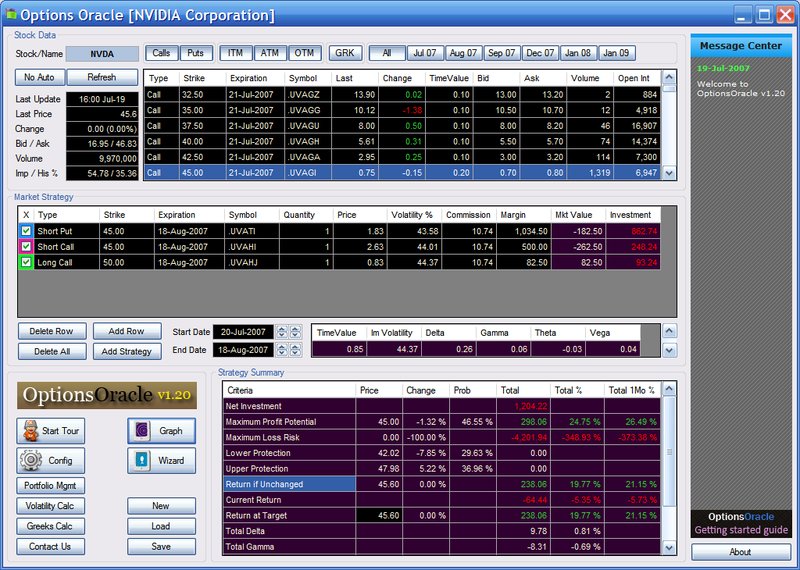Viewport: 800px width, 570px height.
Task: Click Delete Row button
Action: pos(52,331)
